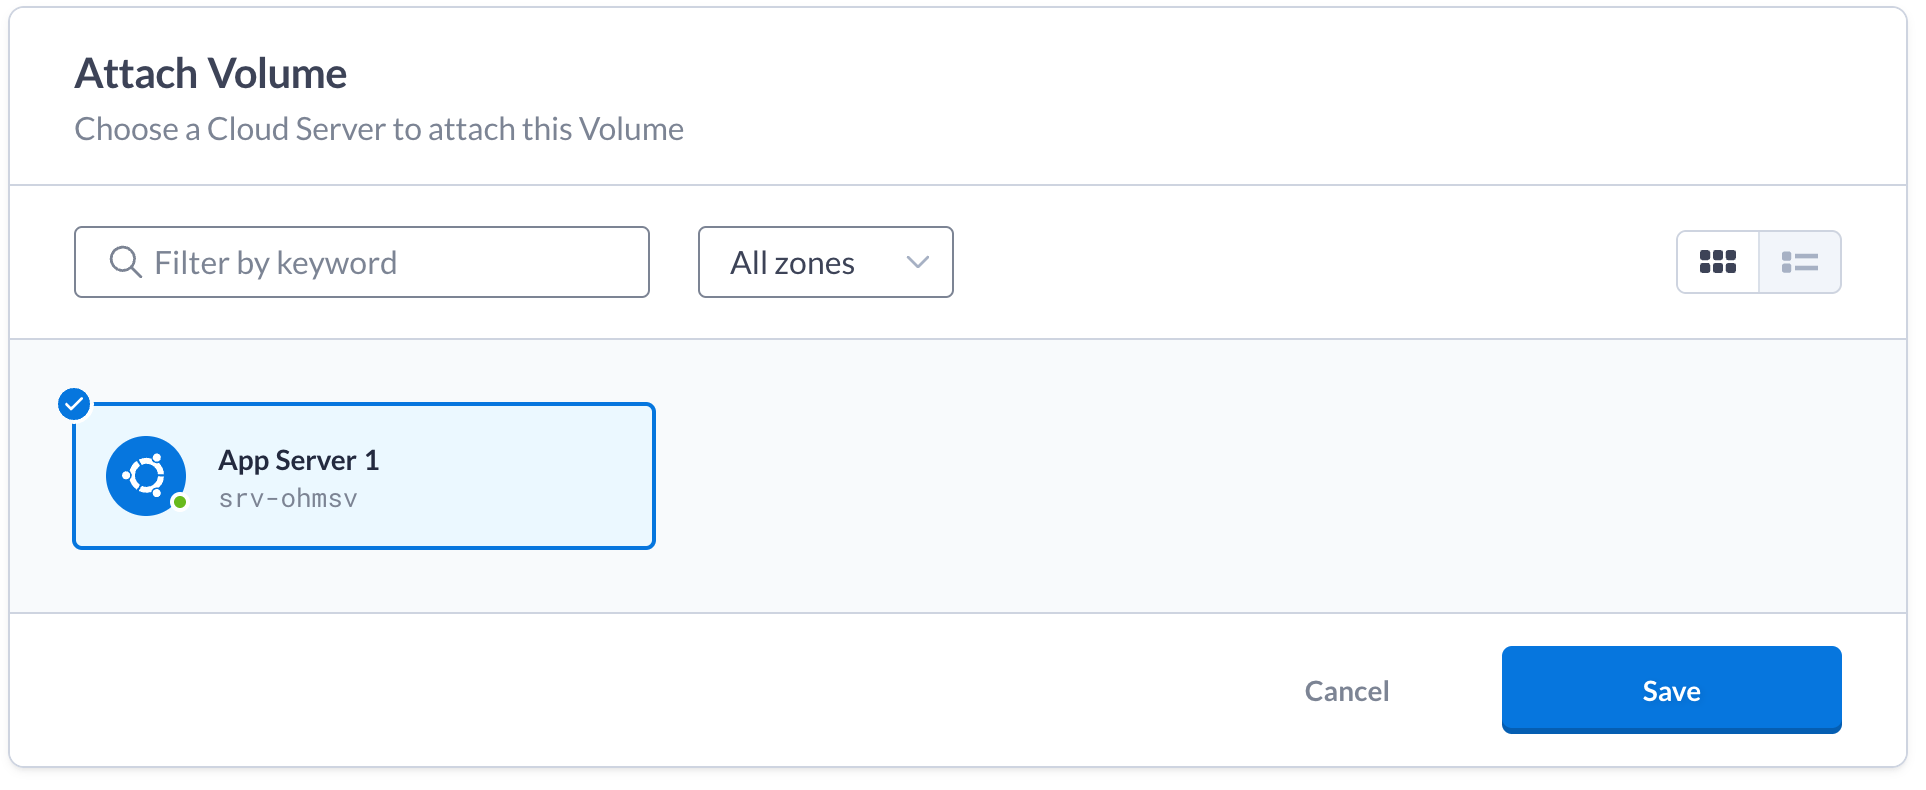The width and height of the screenshot is (1926, 790).
Task: Click the All zones label text
Action: click(792, 263)
